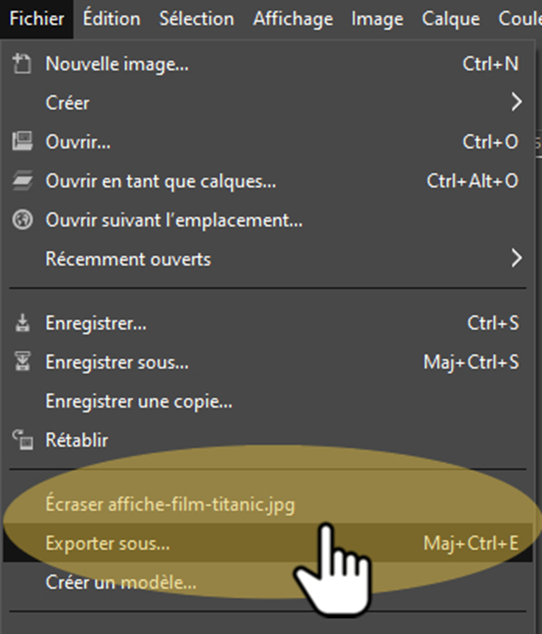Select Écraser affiche-film-titanic.jpg
This screenshot has height=634, width=542.
pos(268,504)
